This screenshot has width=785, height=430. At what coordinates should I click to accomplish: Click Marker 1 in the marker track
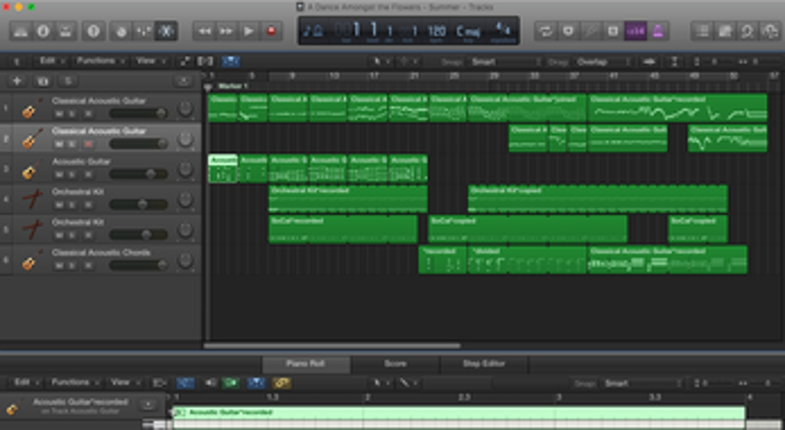coord(233,86)
